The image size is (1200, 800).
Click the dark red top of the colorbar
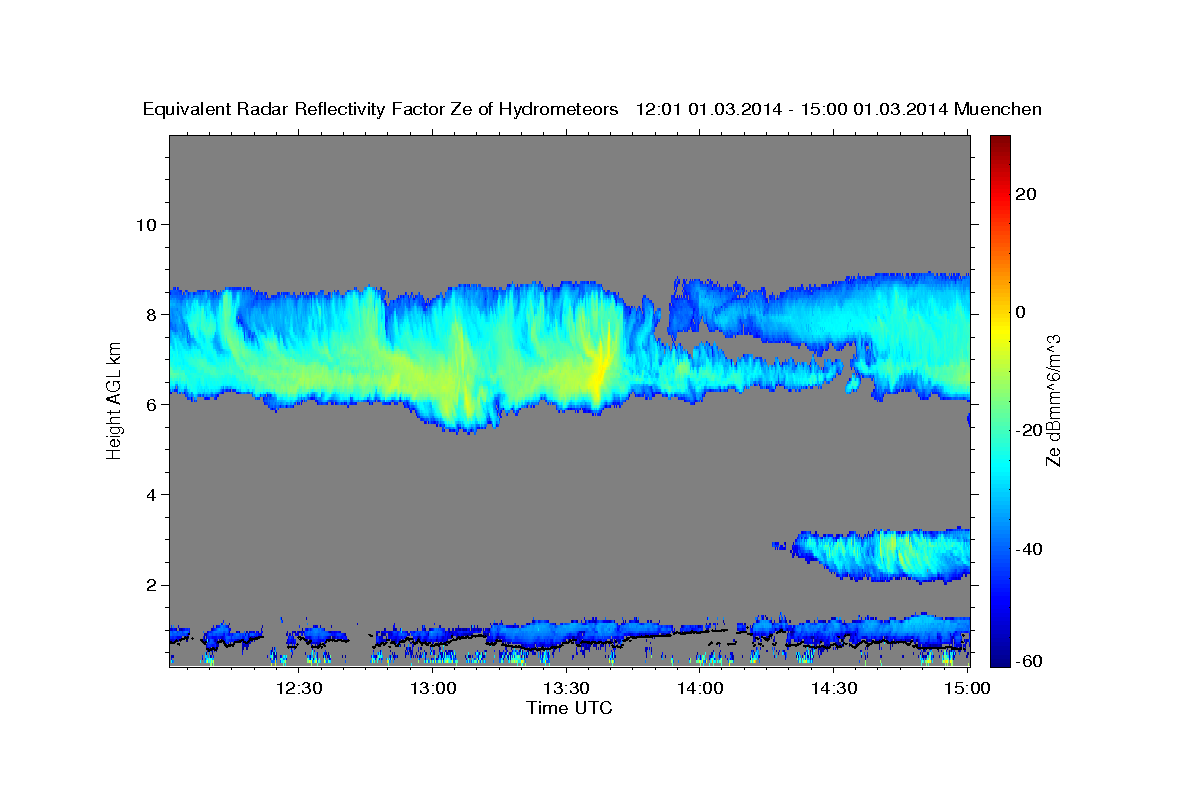pyautogui.click(x=1000, y=142)
